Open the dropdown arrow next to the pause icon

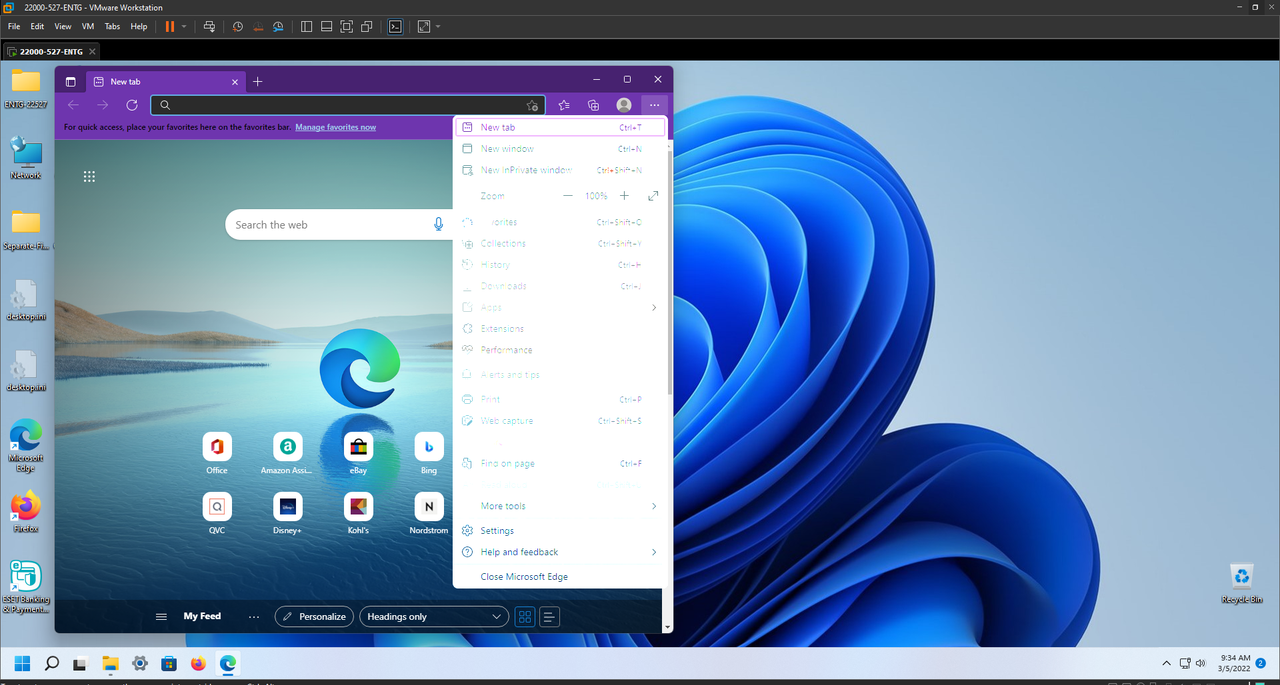tap(183, 26)
